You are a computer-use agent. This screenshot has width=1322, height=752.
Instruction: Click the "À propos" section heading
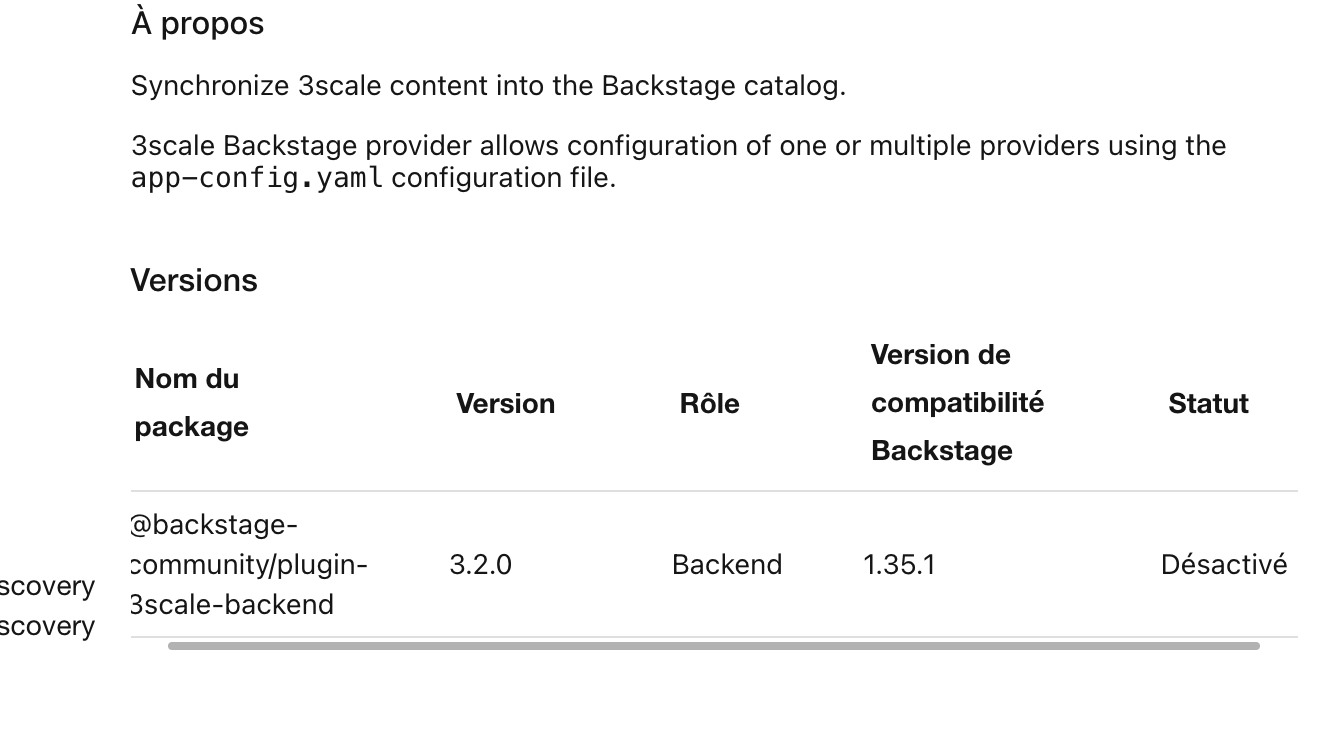click(197, 24)
